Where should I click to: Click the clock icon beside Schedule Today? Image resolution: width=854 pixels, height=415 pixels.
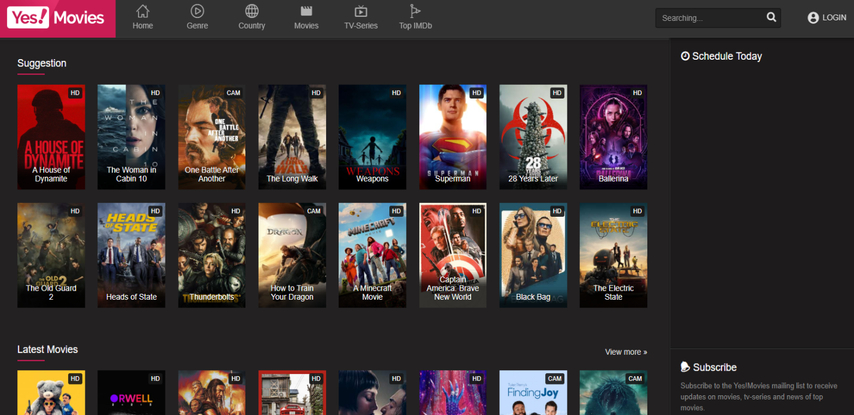click(685, 56)
